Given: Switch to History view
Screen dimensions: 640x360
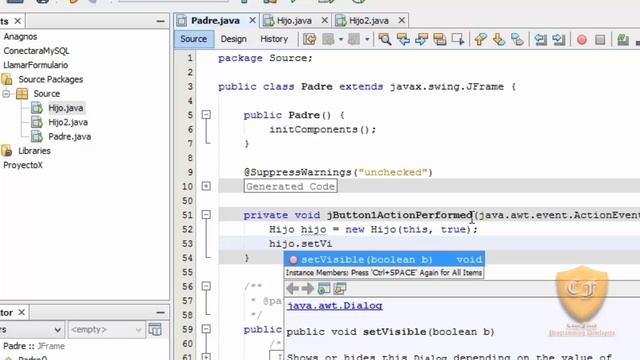Looking at the screenshot, I should [x=274, y=39].
